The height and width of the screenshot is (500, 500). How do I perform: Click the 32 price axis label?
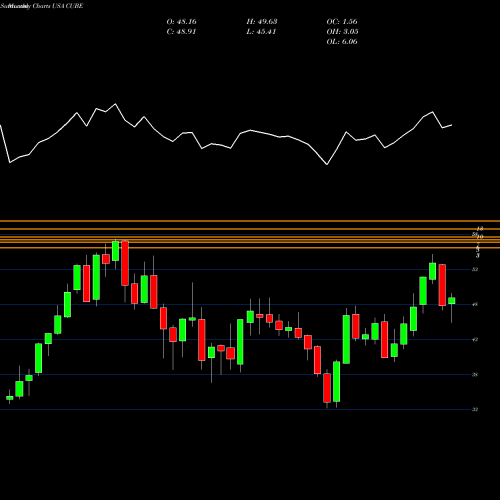pyautogui.click(x=475, y=410)
